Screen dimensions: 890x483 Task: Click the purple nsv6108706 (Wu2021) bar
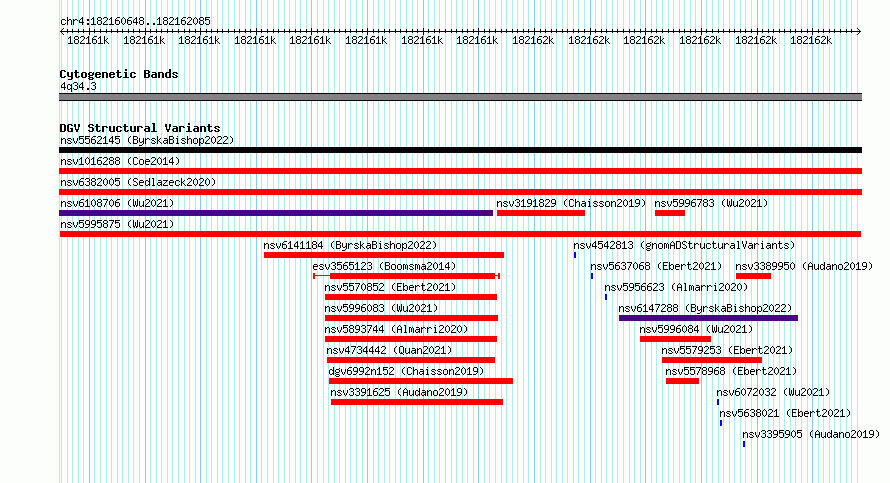276,213
